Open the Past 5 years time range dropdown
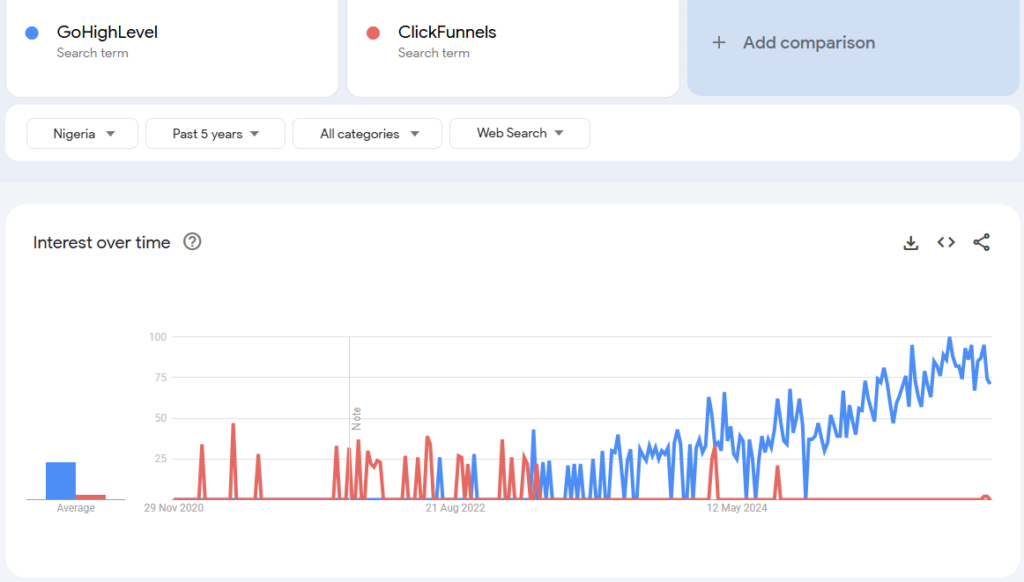The height and width of the screenshot is (582, 1024). pyautogui.click(x=215, y=134)
